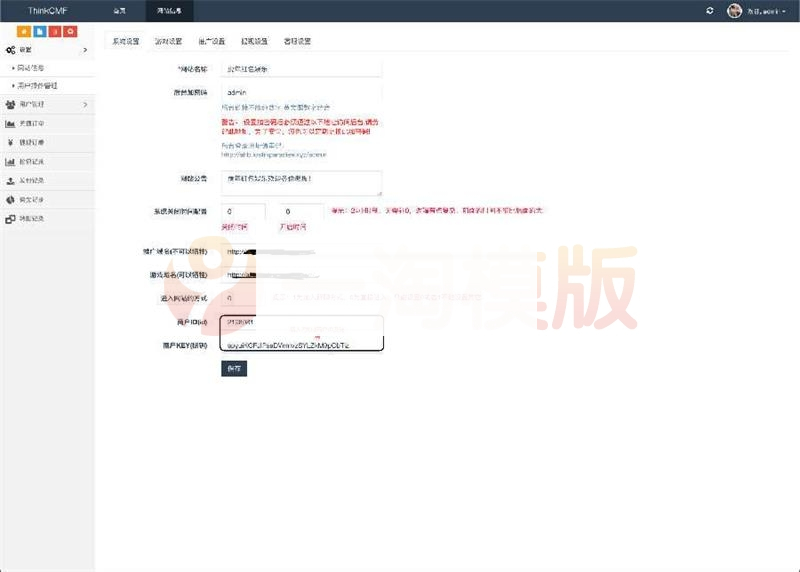The image size is (800, 572).
Task: Click the field containing 'admin'
Action: pyautogui.click(x=301, y=91)
